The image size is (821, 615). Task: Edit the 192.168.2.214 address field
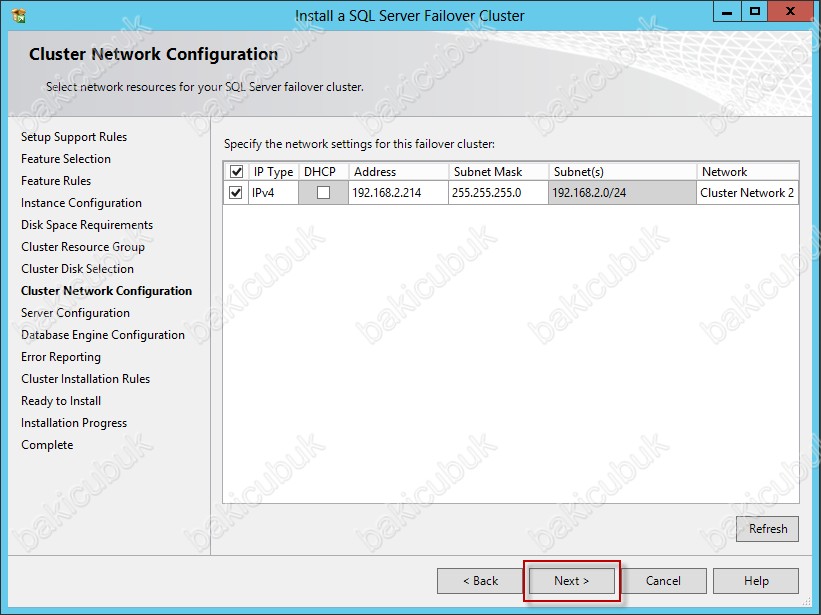tap(398, 193)
